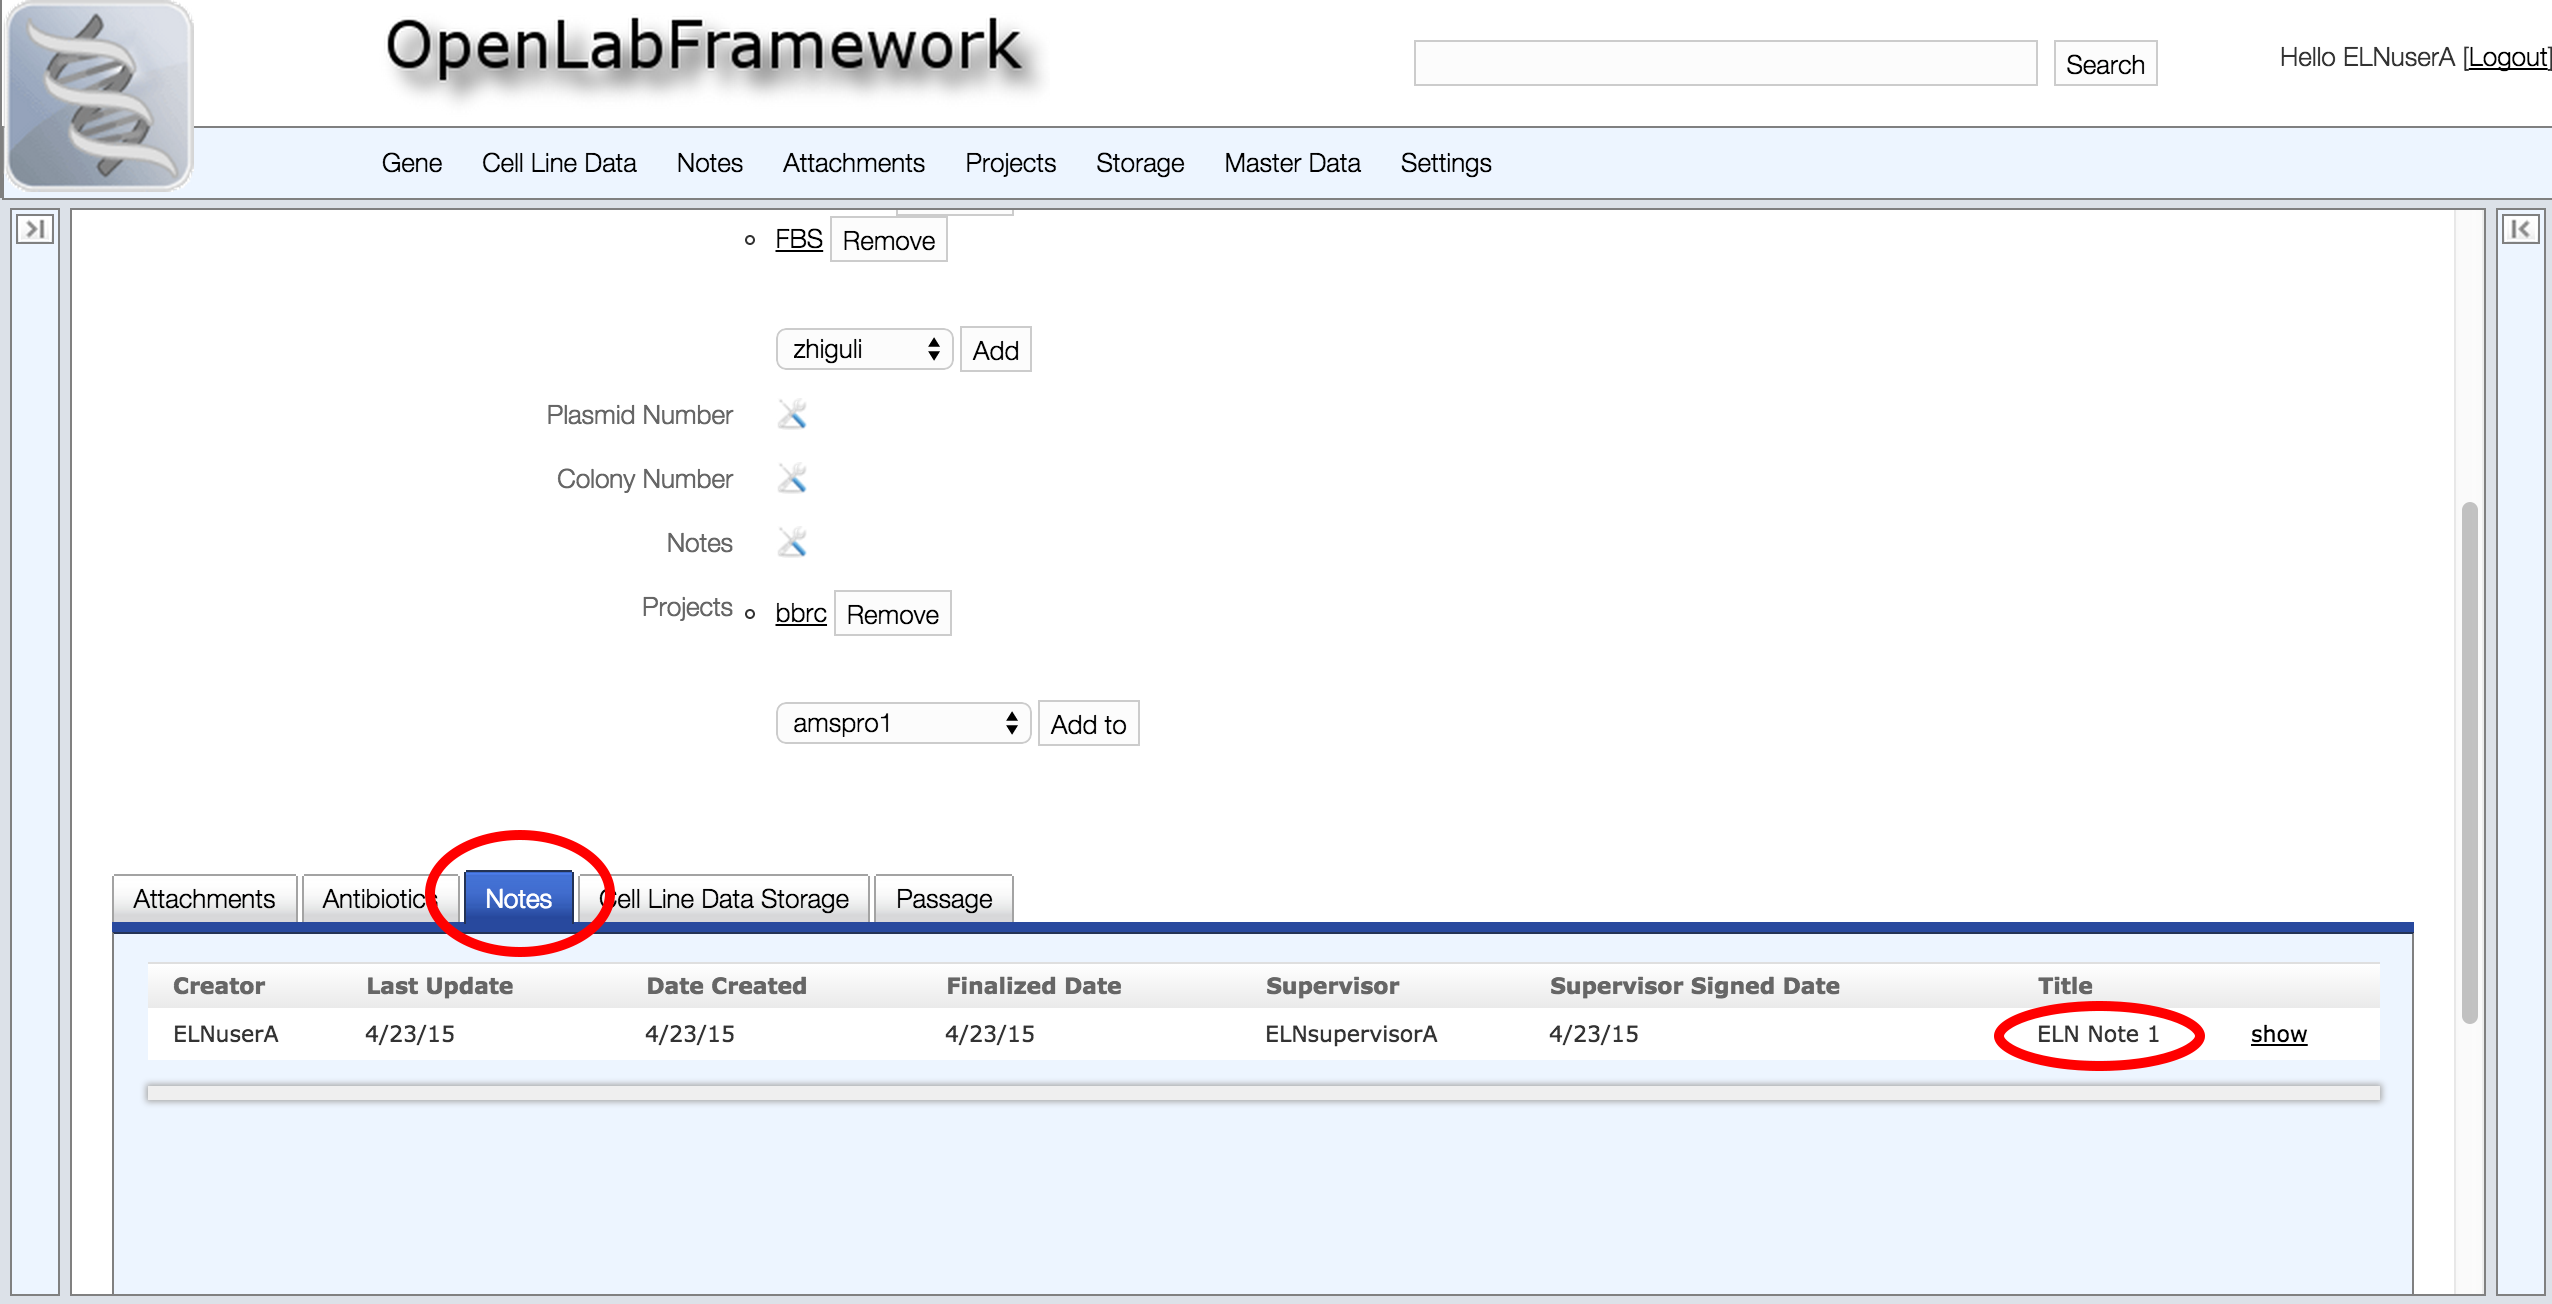Open the Cell Line Data menu

558,163
